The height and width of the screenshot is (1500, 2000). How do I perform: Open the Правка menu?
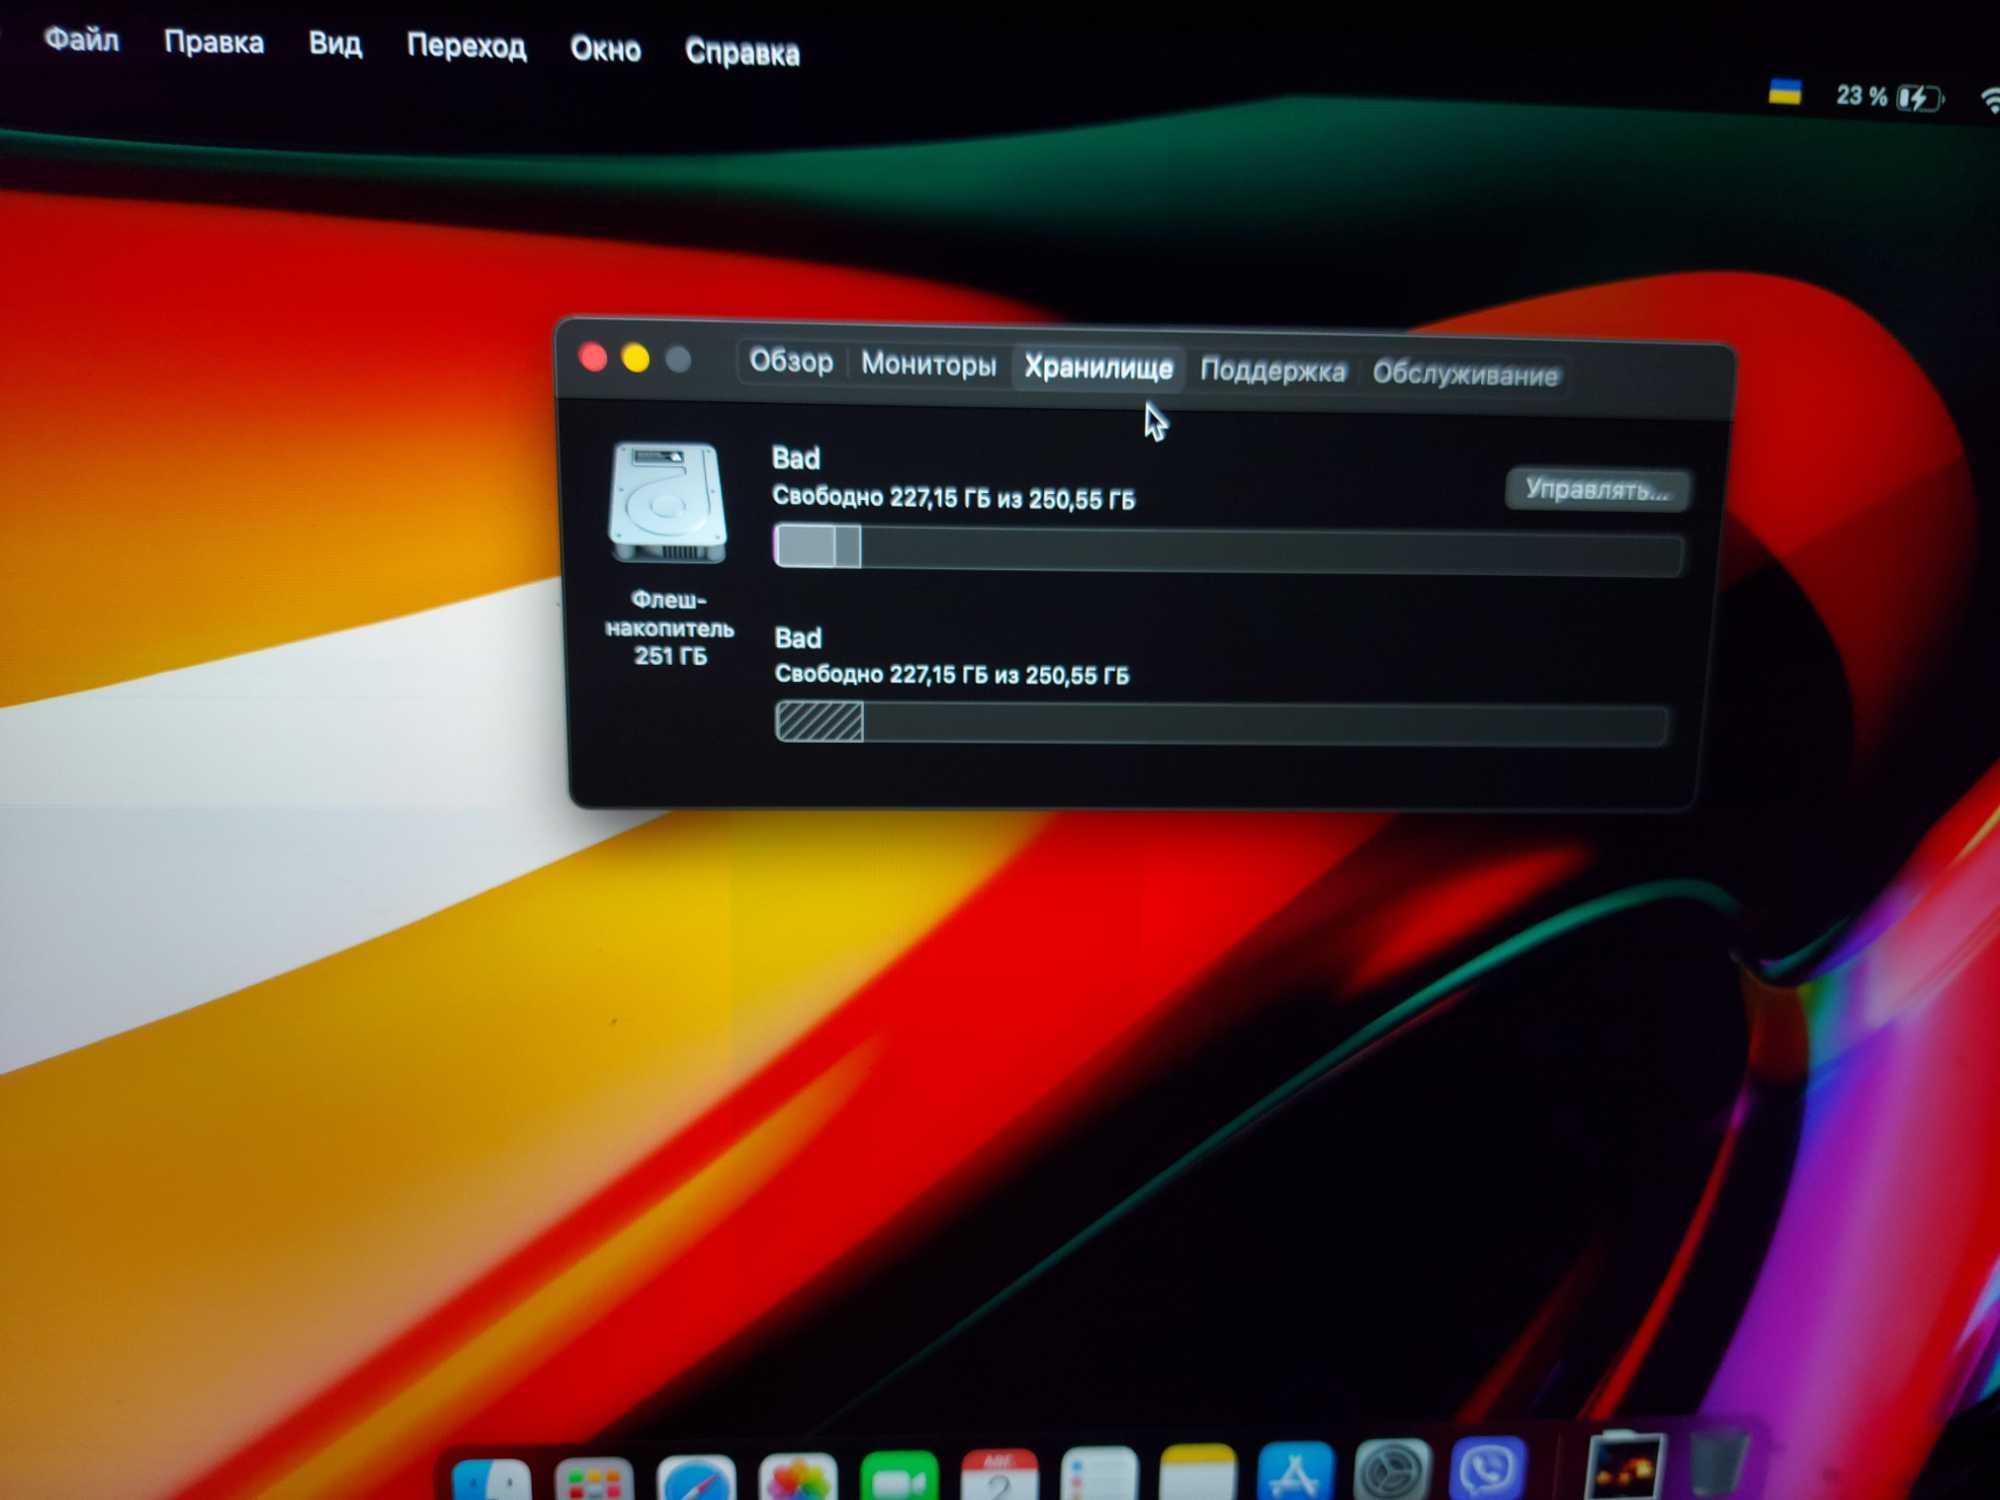214,43
